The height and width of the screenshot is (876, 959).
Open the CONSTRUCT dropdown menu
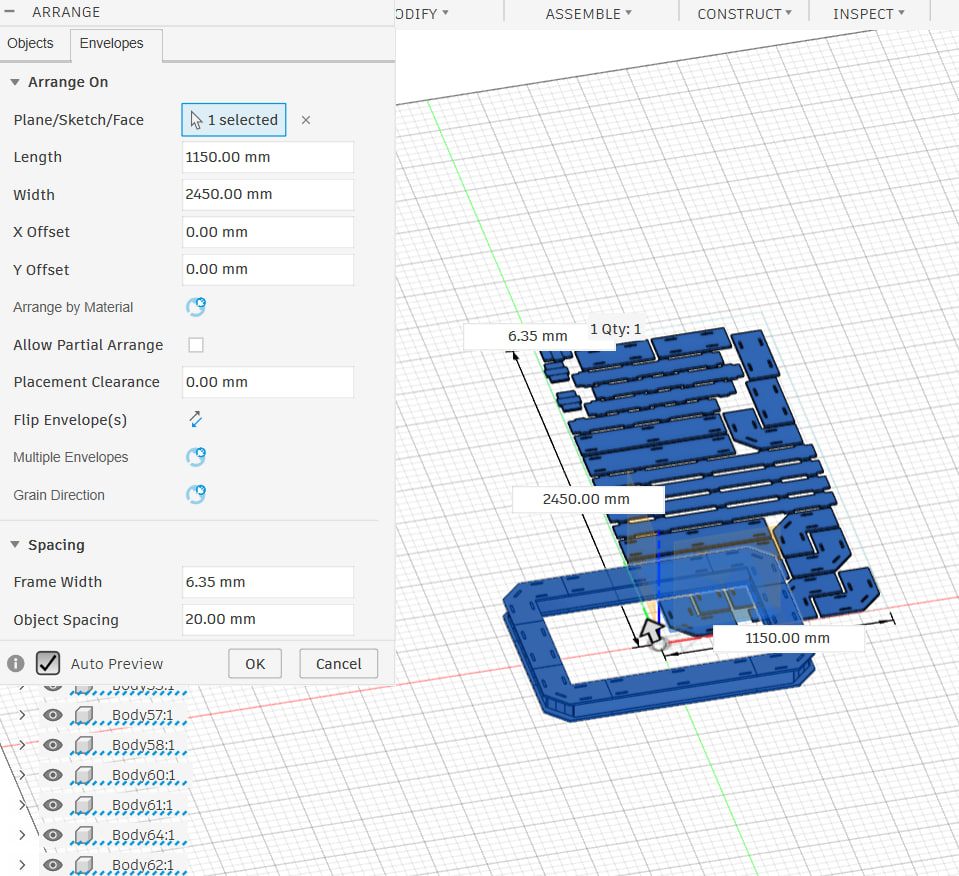[744, 13]
